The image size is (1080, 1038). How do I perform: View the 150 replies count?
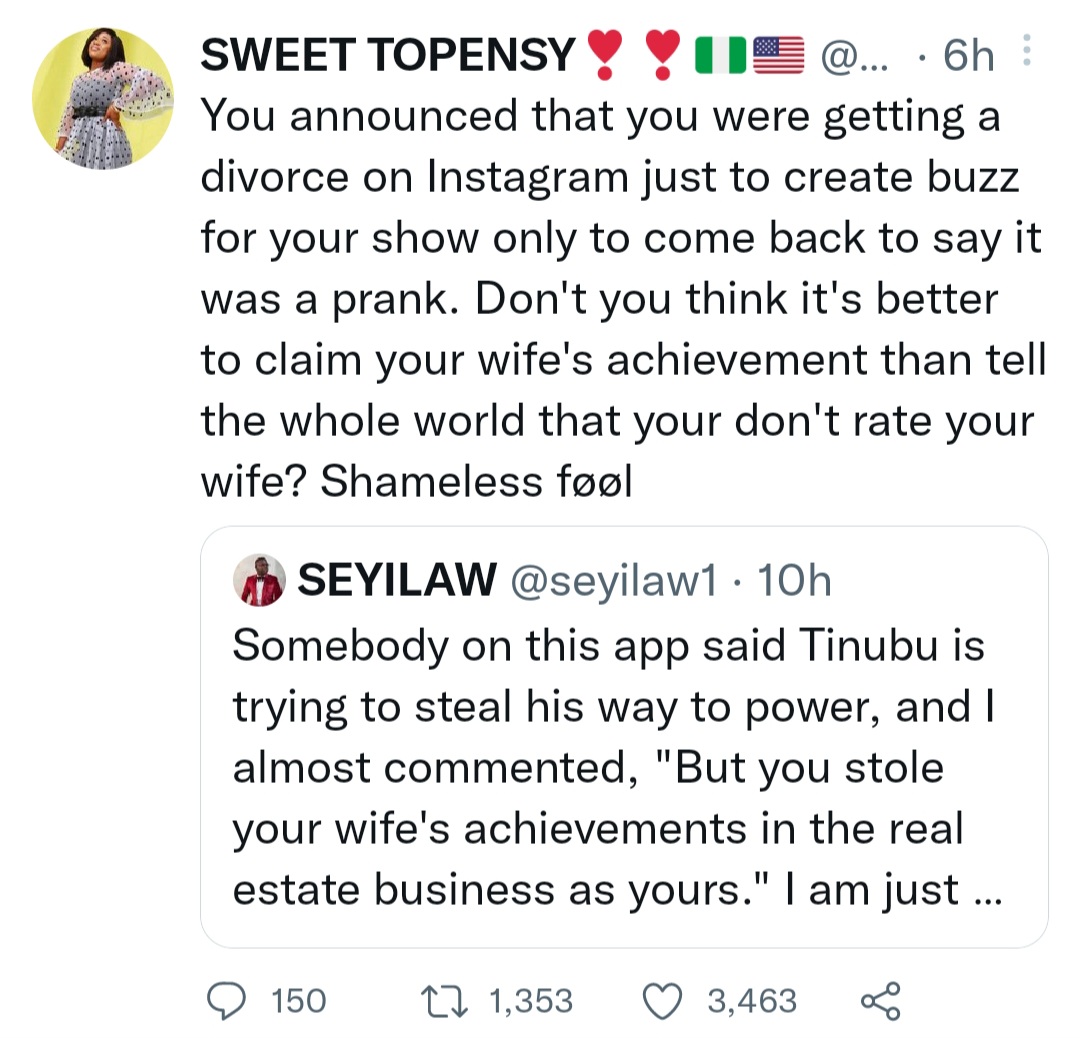(x=299, y=1000)
